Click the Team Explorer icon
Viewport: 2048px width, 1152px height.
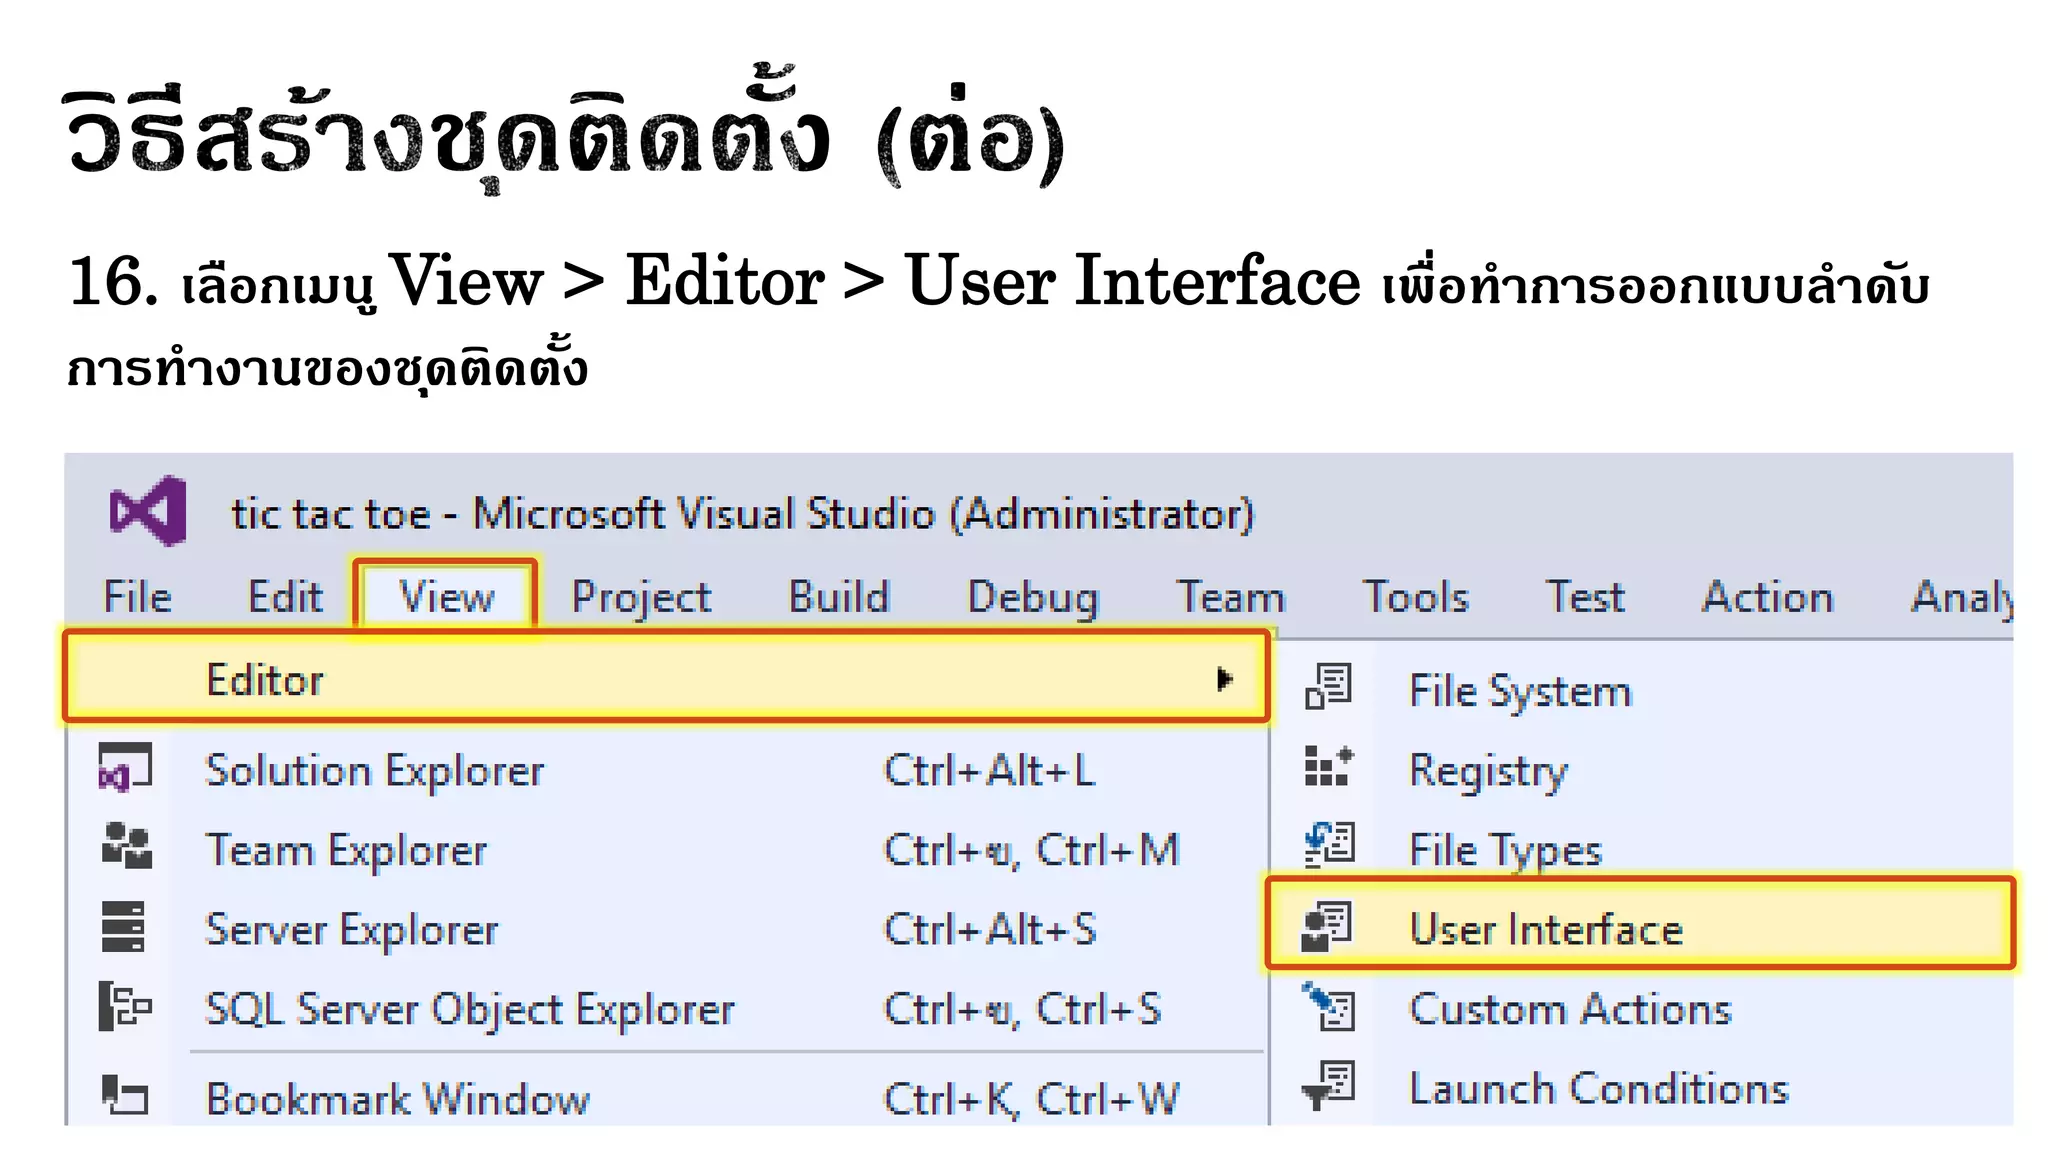pyautogui.click(x=126, y=846)
